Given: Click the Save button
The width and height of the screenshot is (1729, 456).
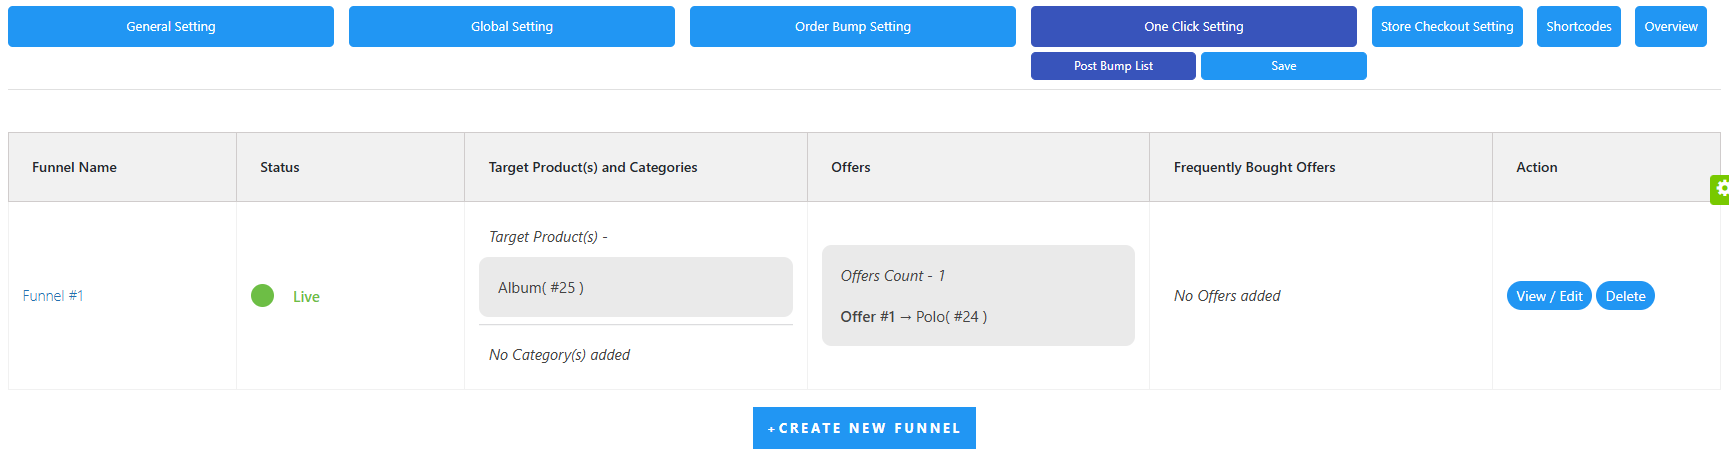Looking at the screenshot, I should pyautogui.click(x=1284, y=66).
